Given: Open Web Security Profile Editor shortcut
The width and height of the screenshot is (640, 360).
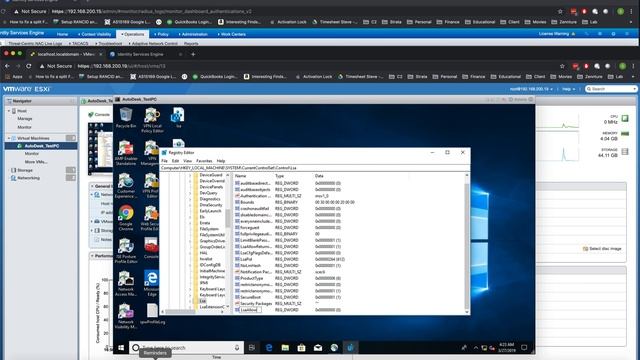Looking at the screenshot, I should pos(150,218).
